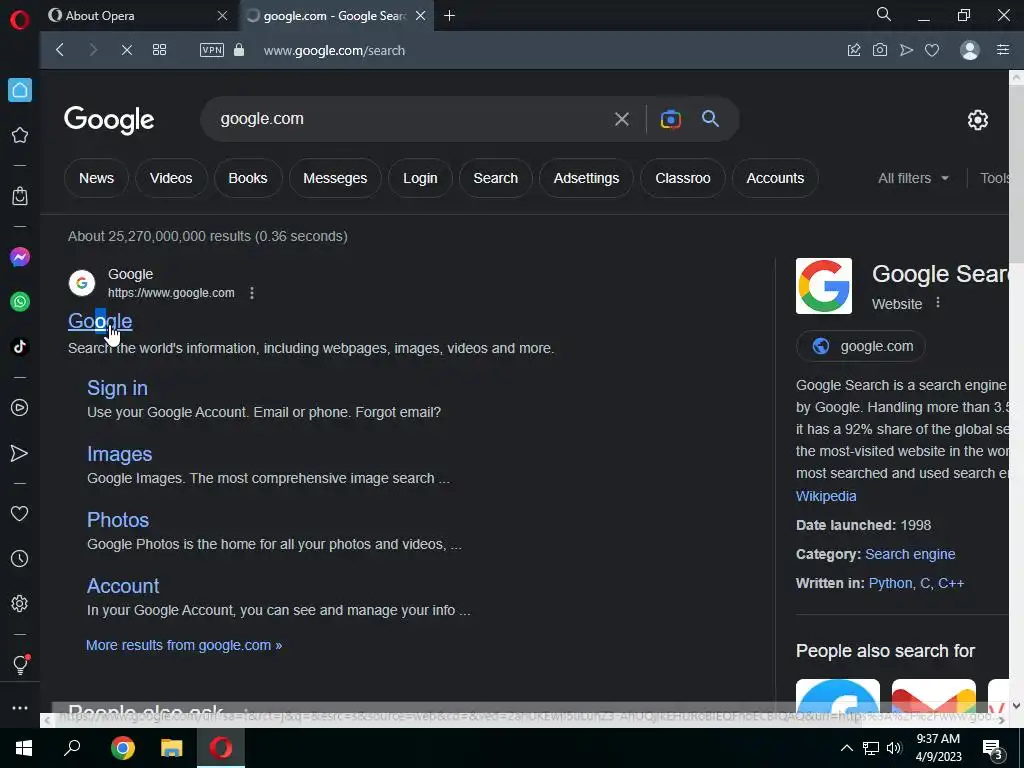Open the Opera main menu logo
Screen dimensions: 1024x768
(x=20, y=20)
